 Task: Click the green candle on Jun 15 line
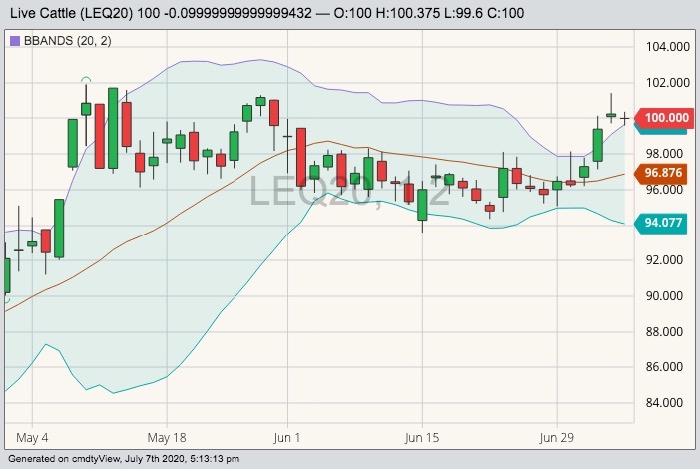tap(422, 205)
